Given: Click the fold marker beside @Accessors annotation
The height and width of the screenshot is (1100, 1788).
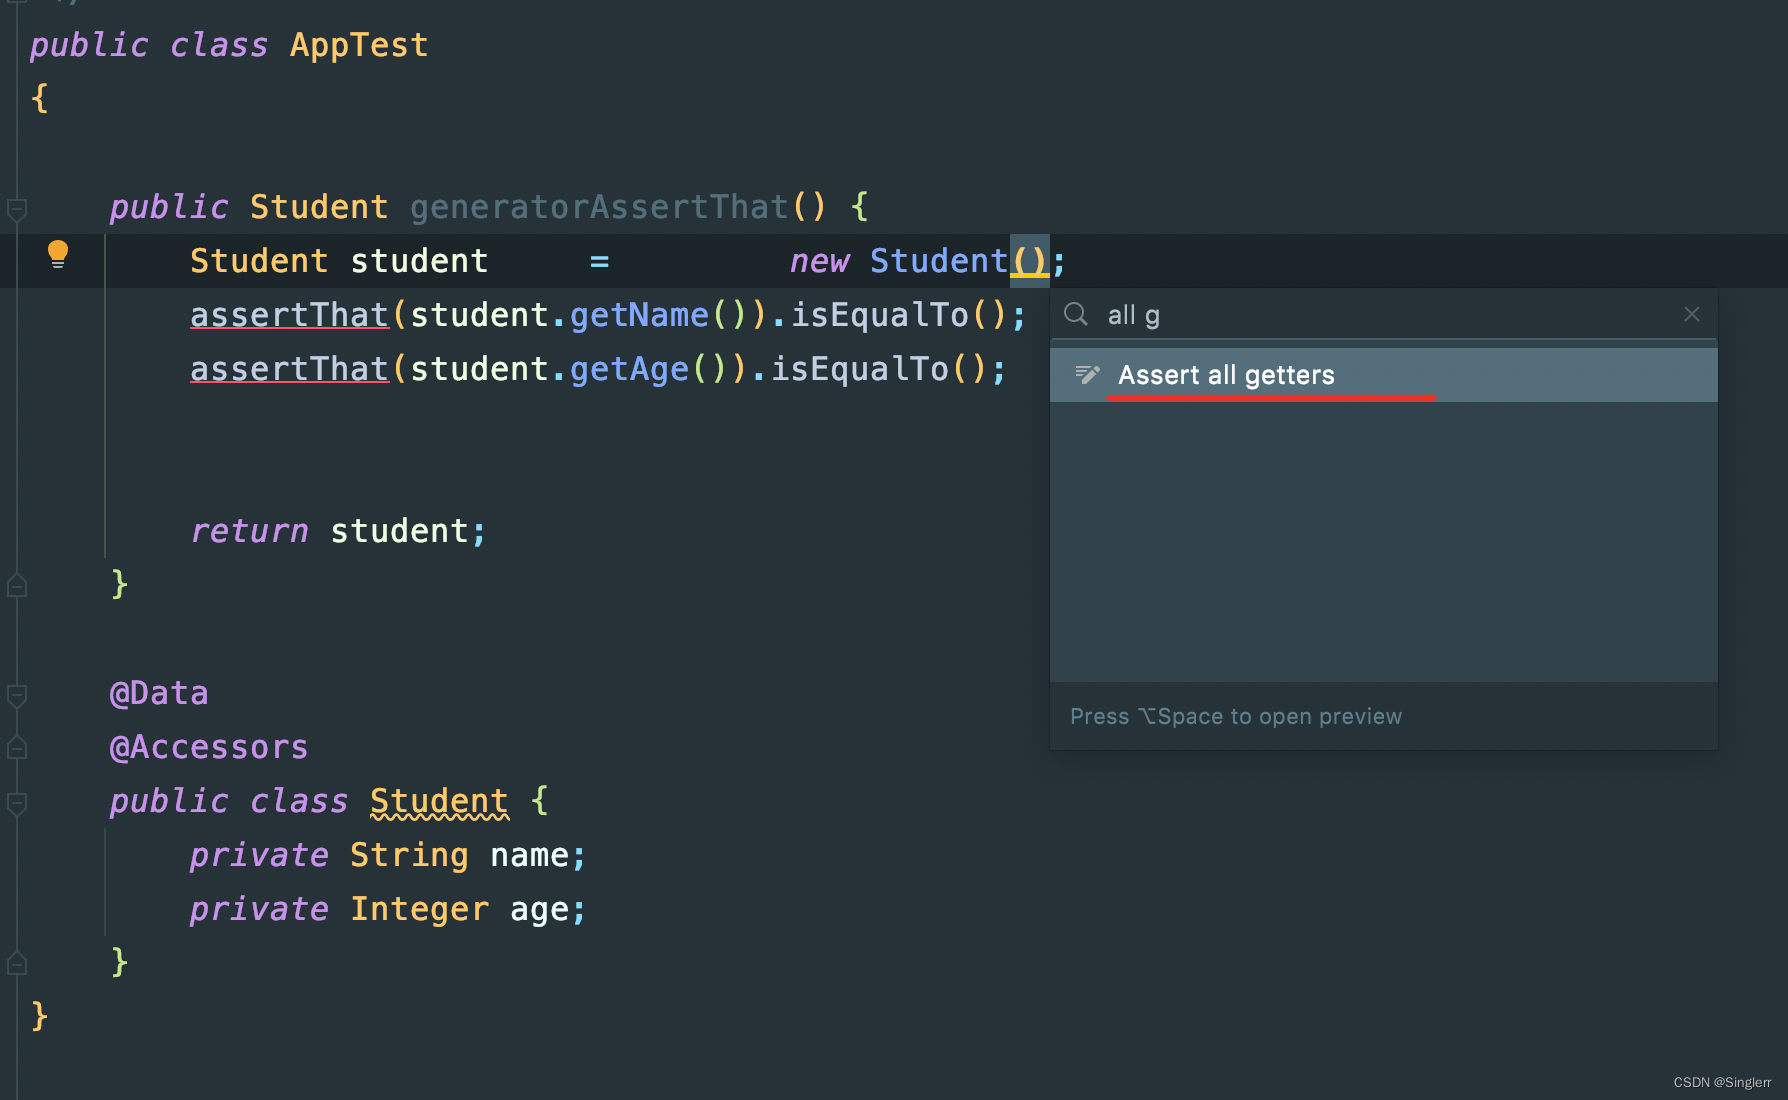Looking at the screenshot, I should pyautogui.click(x=17, y=748).
